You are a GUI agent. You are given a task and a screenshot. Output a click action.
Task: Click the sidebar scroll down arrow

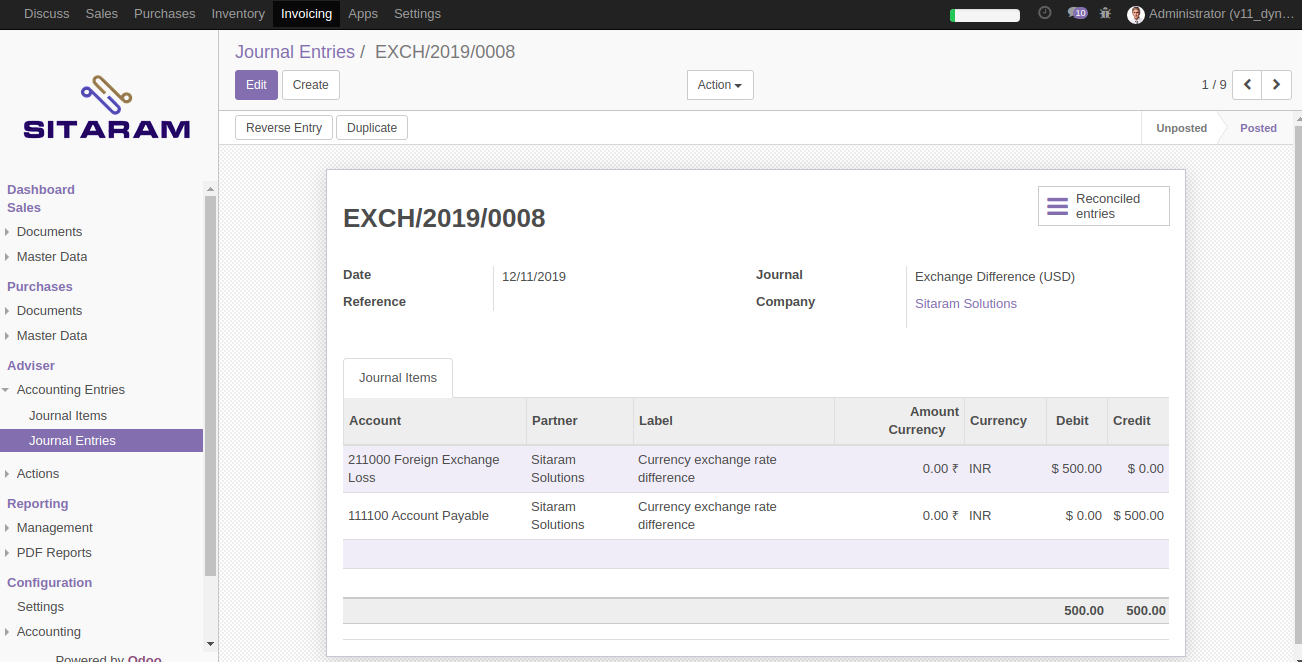[x=210, y=644]
